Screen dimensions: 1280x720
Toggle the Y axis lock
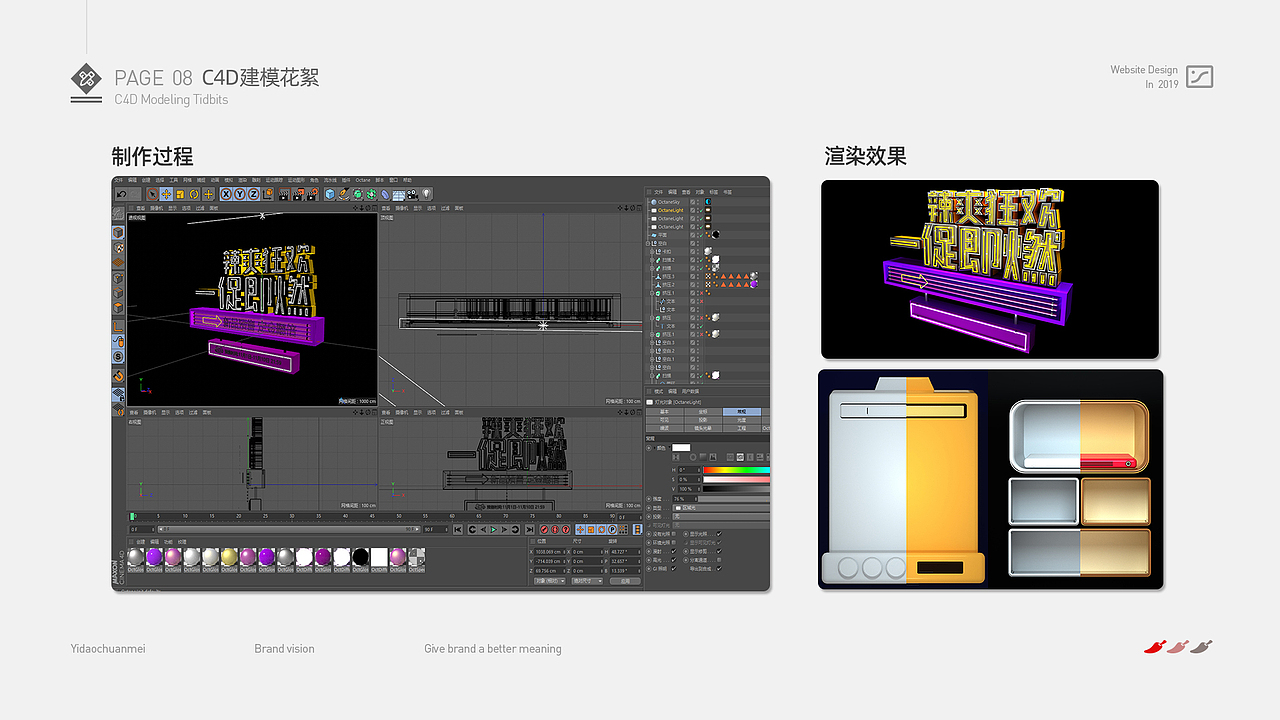coord(240,194)
